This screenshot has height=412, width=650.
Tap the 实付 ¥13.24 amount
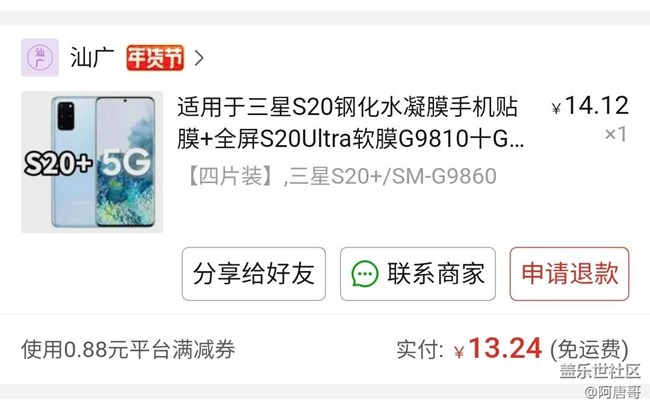[469, 348]
